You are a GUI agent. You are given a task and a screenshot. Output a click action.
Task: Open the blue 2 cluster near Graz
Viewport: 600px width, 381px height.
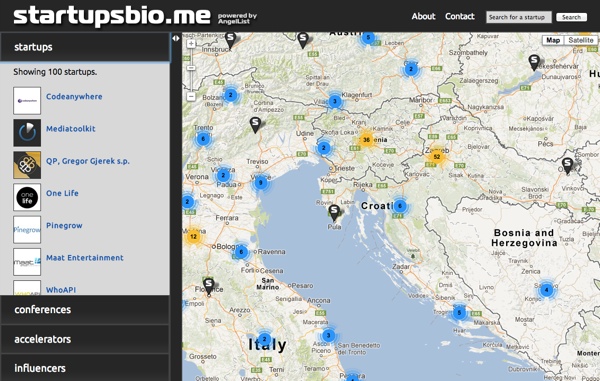tap(411, 69)
